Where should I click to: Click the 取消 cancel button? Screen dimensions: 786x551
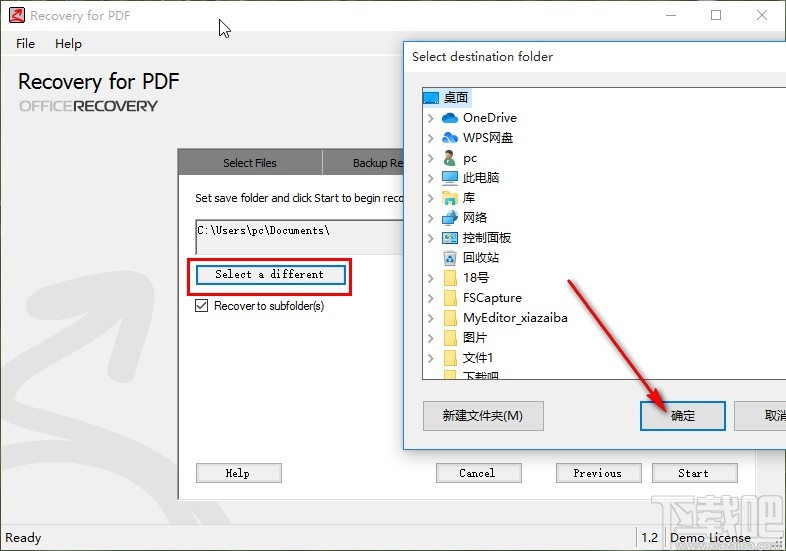760,416
